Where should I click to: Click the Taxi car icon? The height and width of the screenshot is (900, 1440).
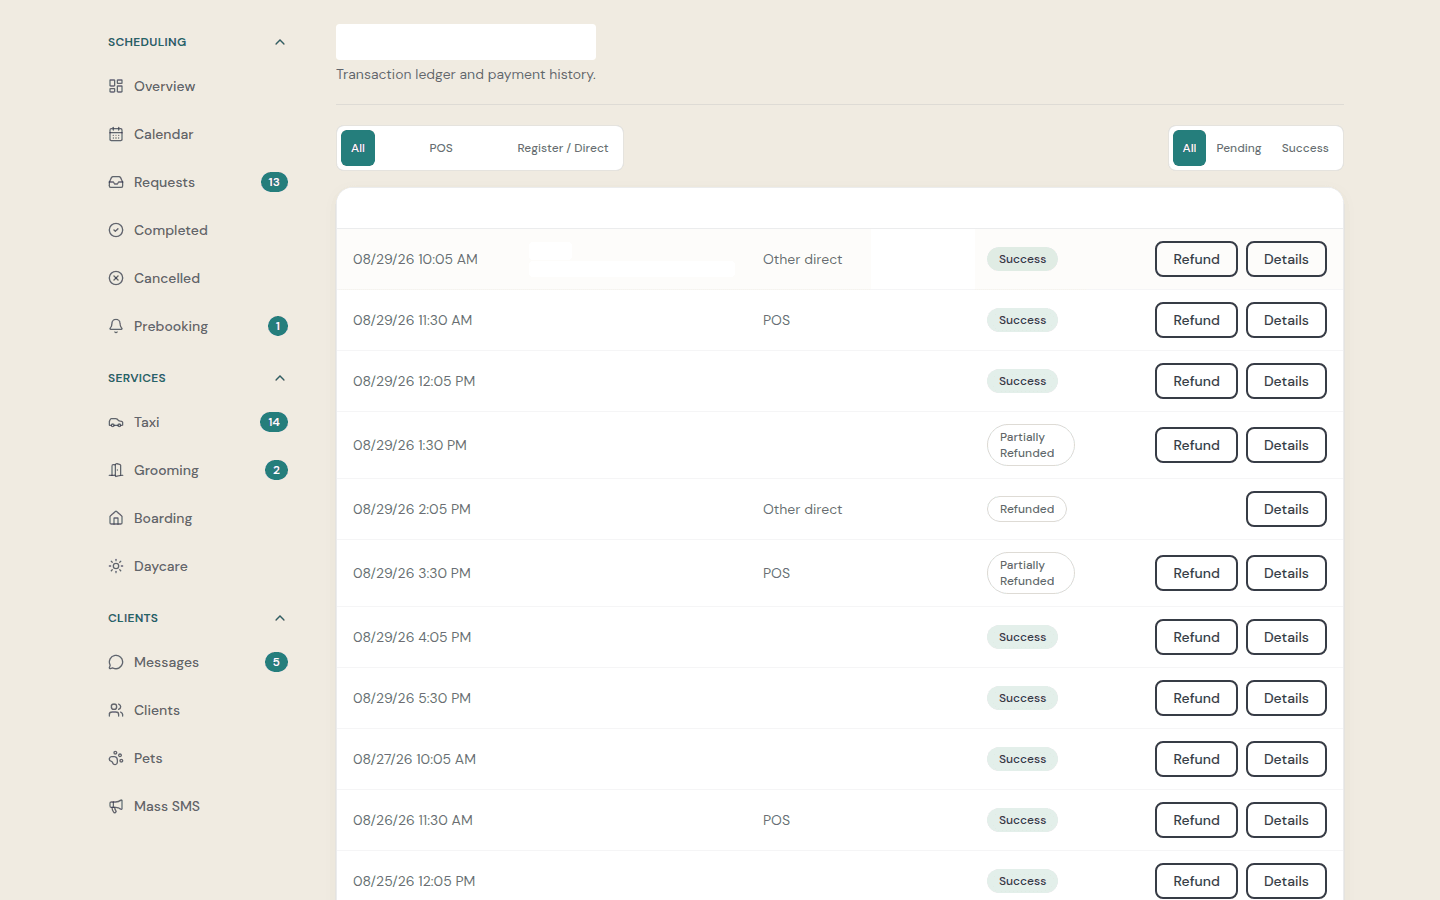click(x=116, y=422)
